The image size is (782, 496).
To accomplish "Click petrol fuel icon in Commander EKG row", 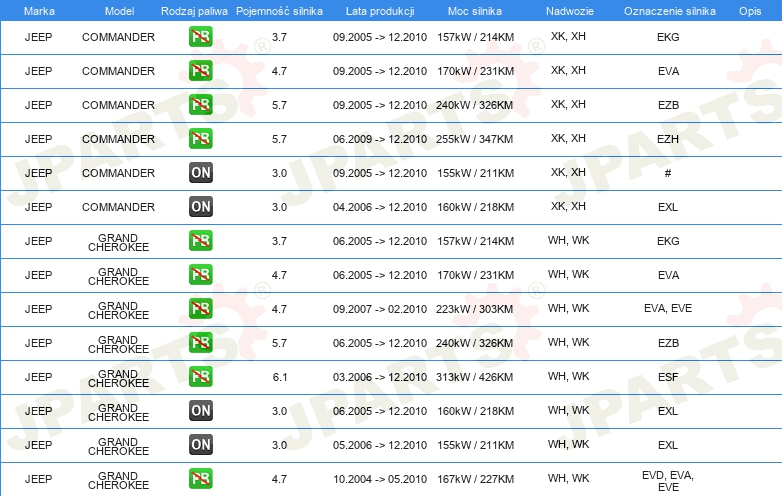I will pyautogui.click(x=200, y=36).
